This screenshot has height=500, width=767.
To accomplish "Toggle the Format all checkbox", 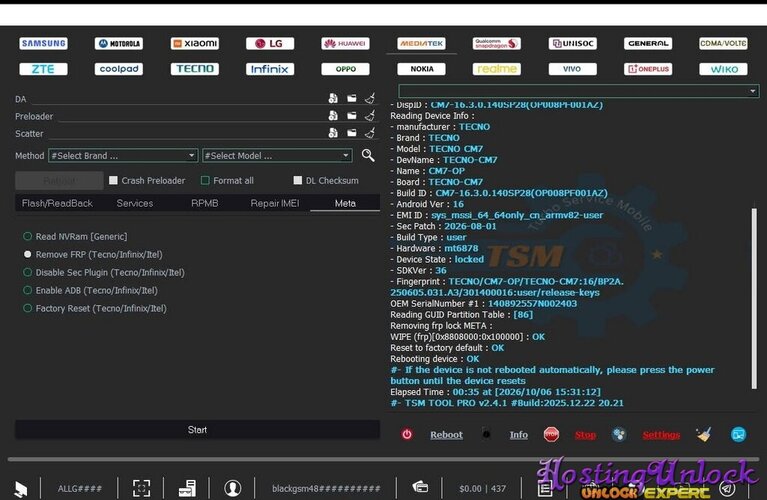I will point(205,181).
